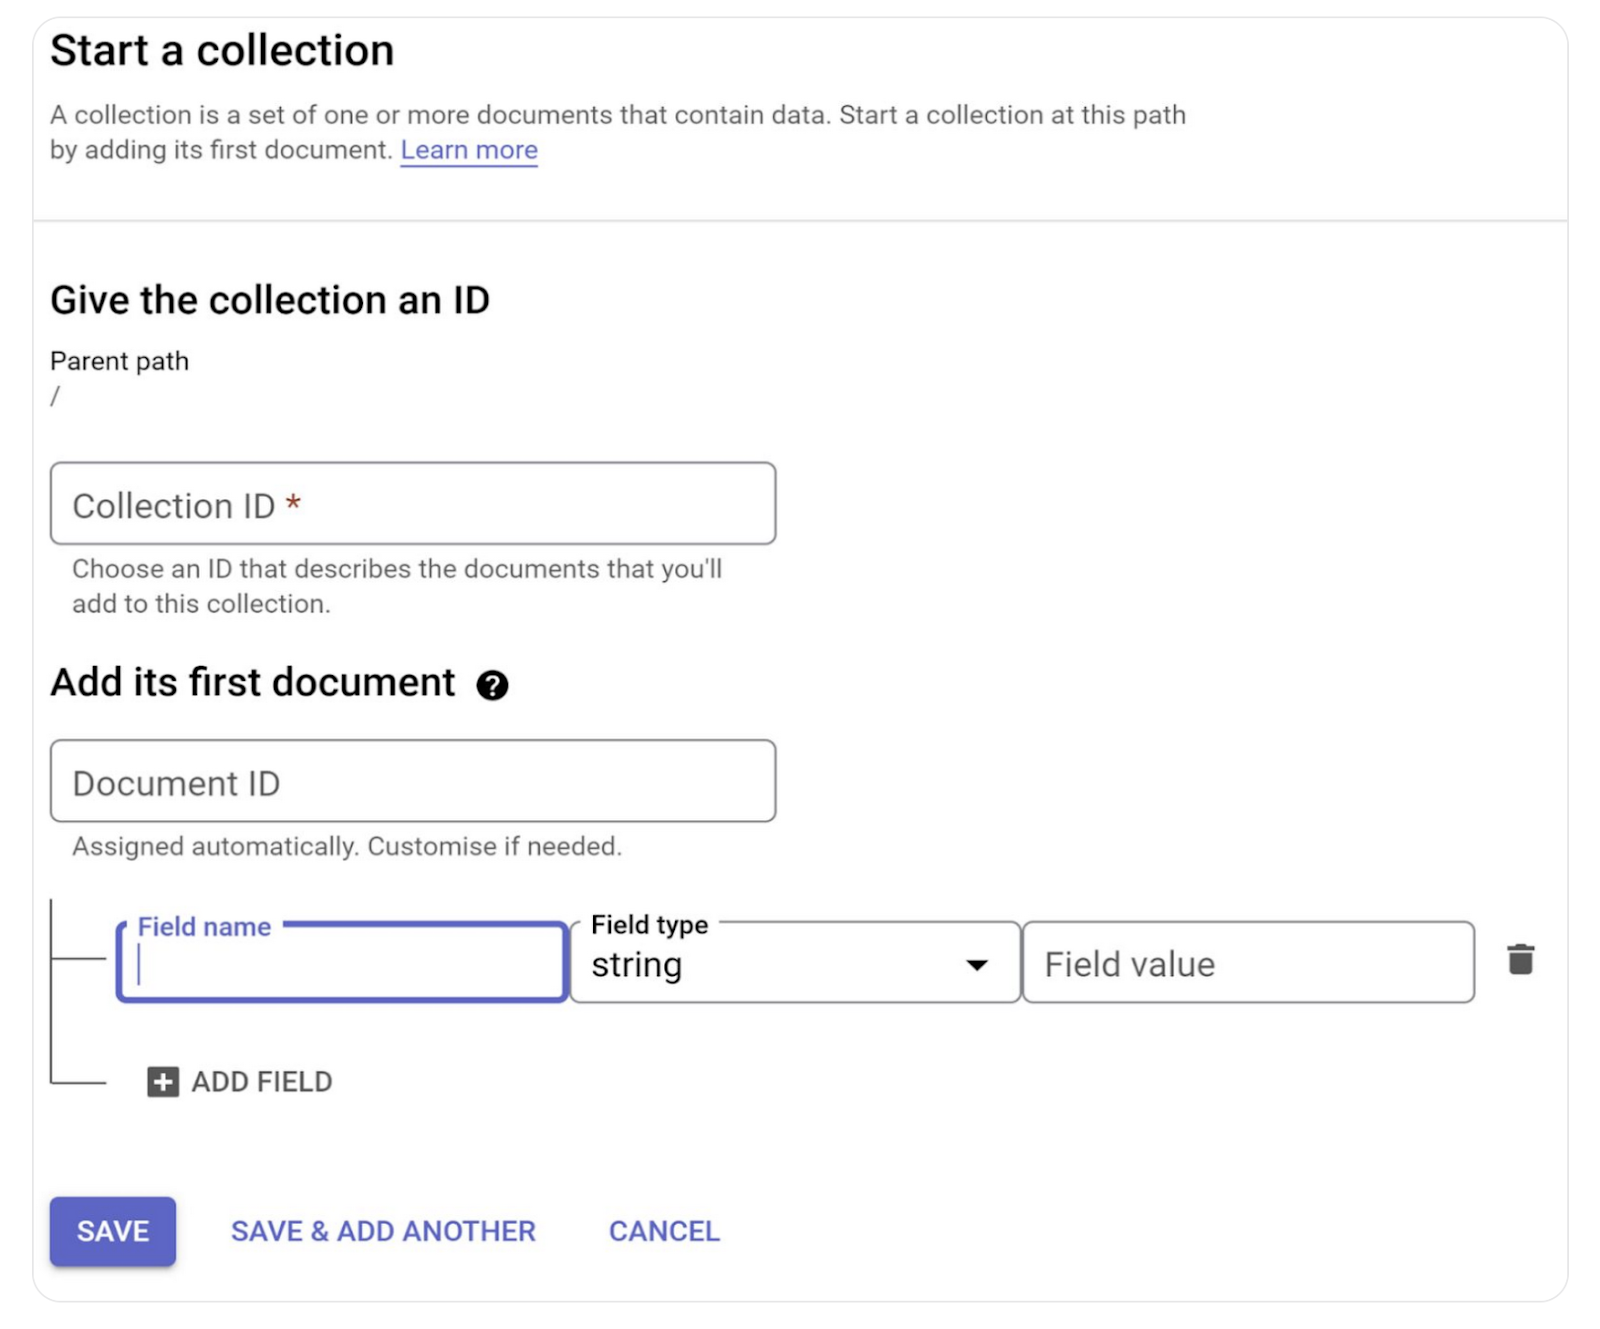Click into the Document ID box
The height and width of the screenshot is (1329, 1600).
(x=413, y=782)
